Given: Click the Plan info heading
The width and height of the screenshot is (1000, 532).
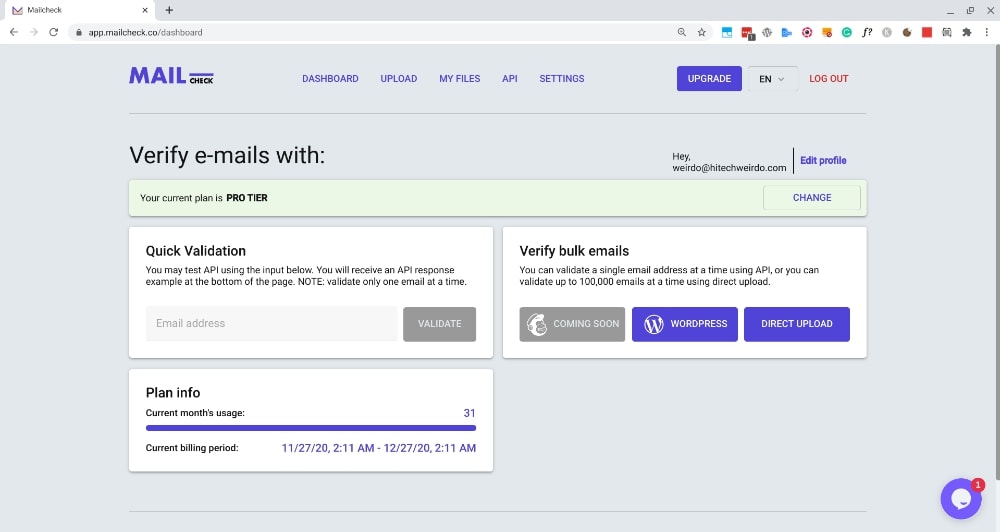Looking at the screenshot, I should click(x=173, y=392).
